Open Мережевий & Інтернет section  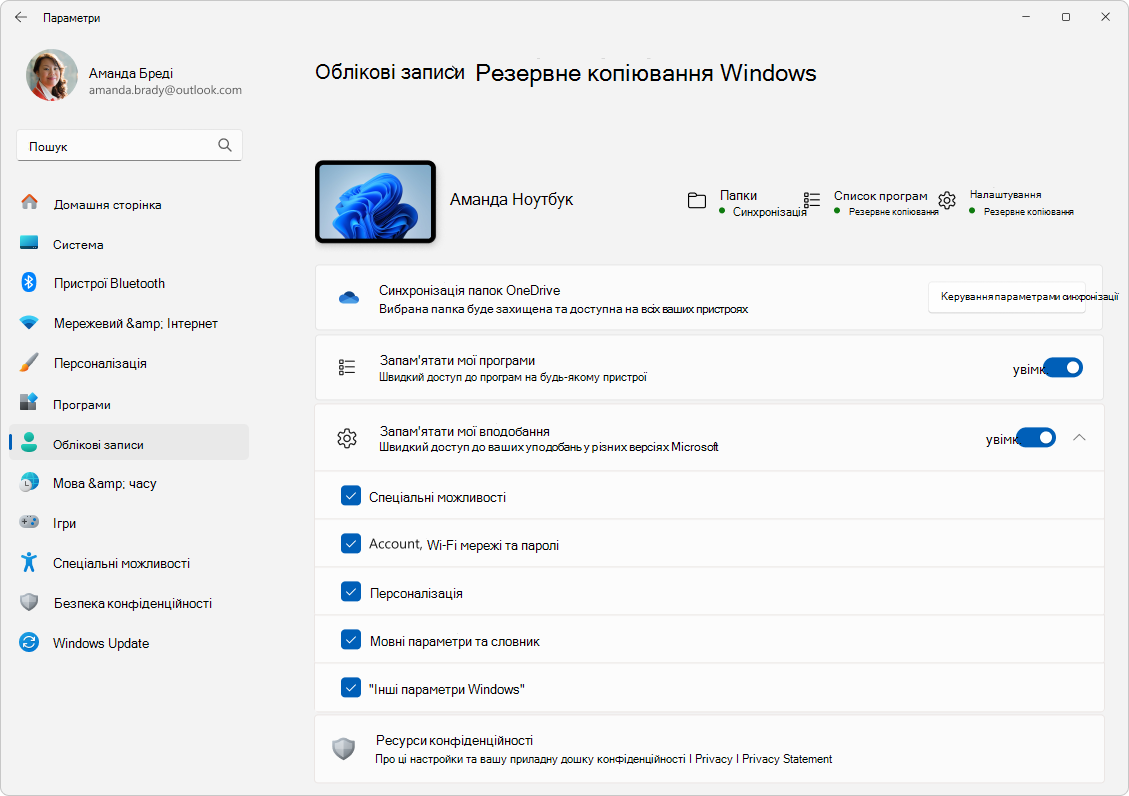click(x=129, y=324)
